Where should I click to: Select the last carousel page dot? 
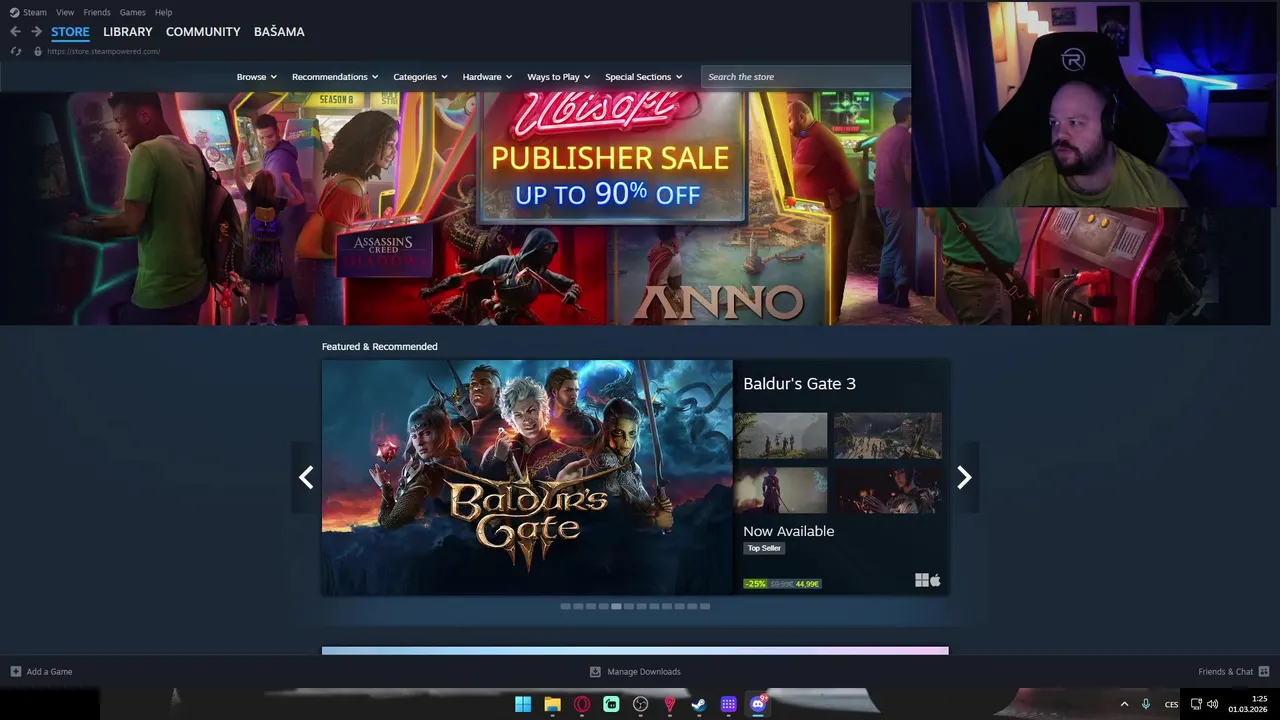pyautogui.click(x=705, y=606)
